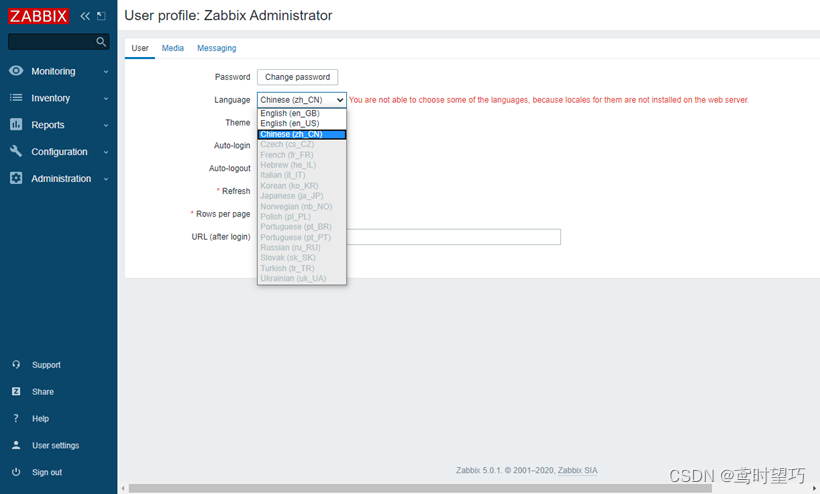The width and height of the screenshot is (820, 494).
Task: Click the Monitoring eye icon
Action: point(16,71)
